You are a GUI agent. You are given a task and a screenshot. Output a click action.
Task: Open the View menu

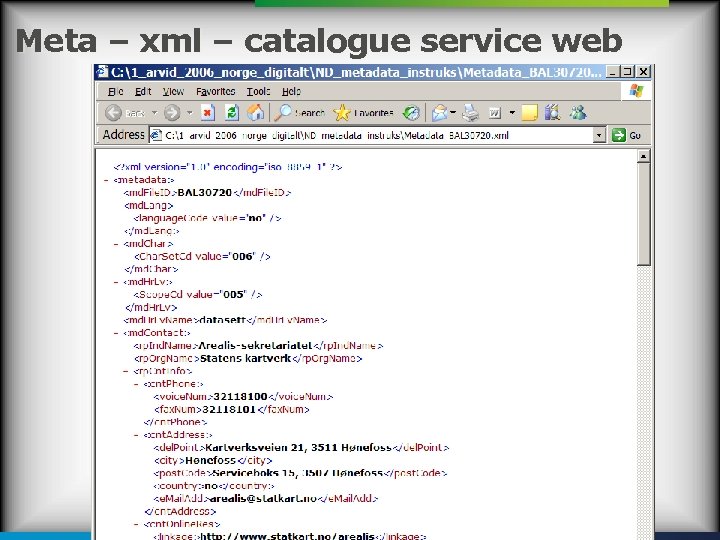point(173,91)
